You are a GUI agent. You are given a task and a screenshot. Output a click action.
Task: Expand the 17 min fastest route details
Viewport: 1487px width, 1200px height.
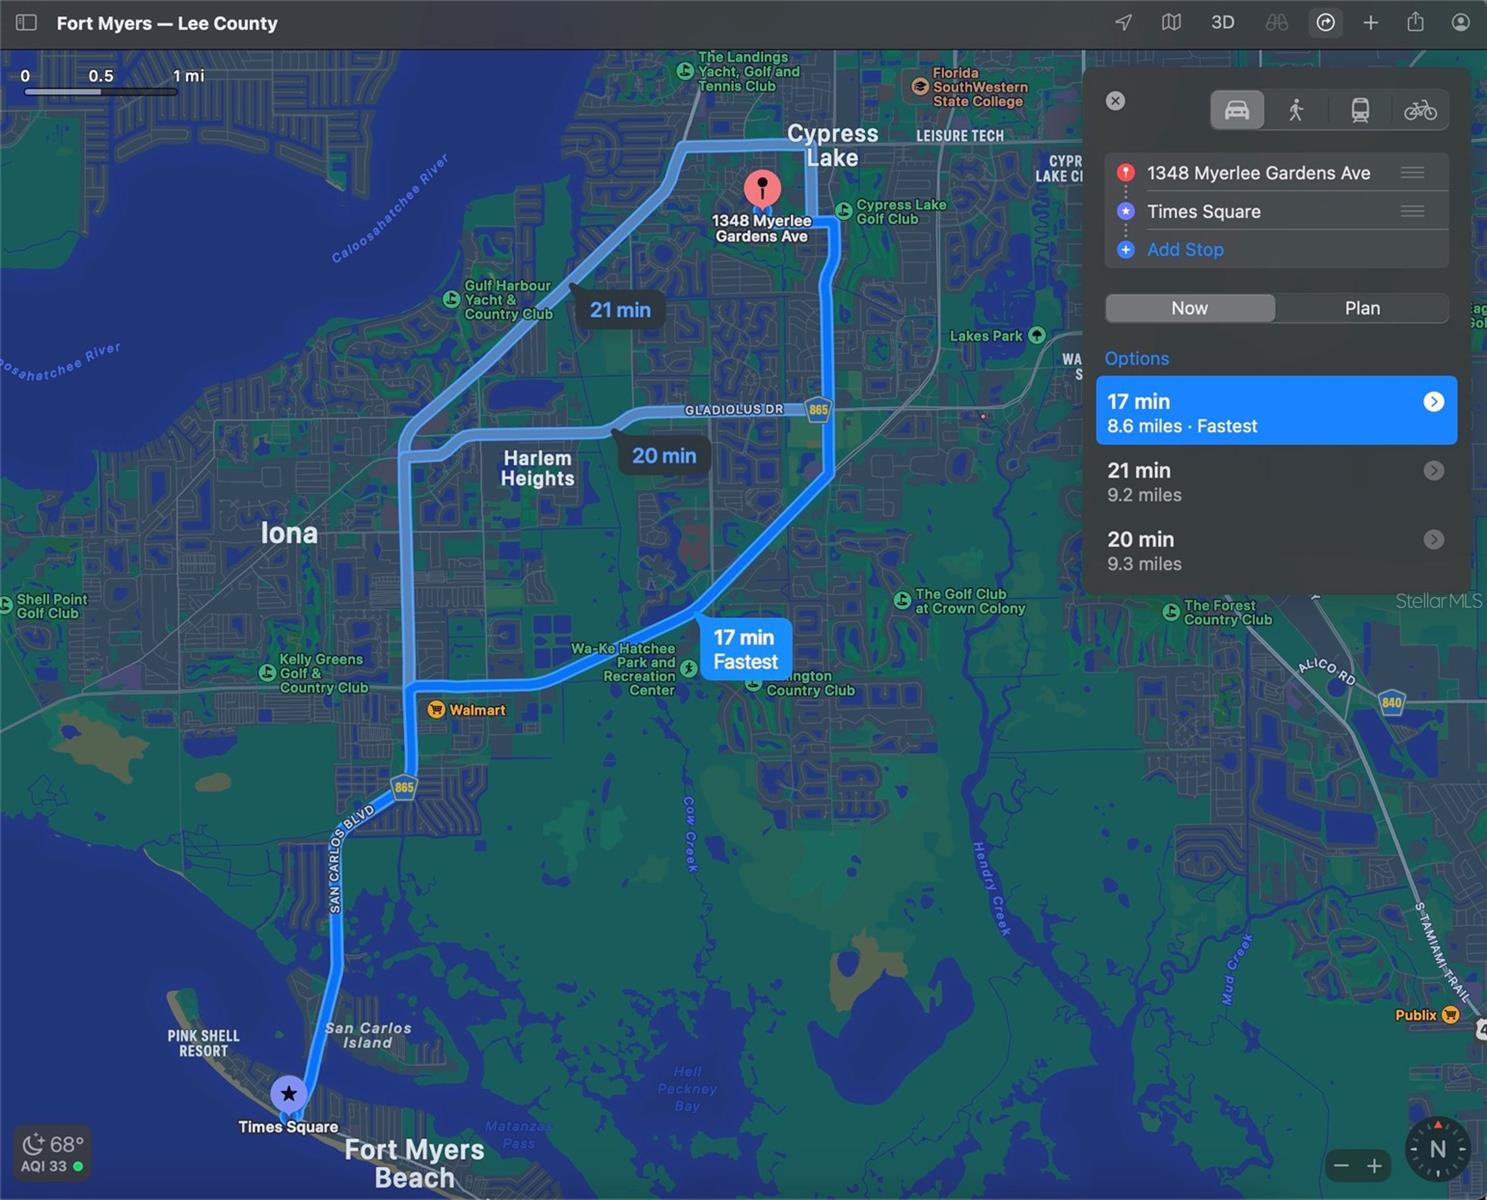coord(1433,402)
